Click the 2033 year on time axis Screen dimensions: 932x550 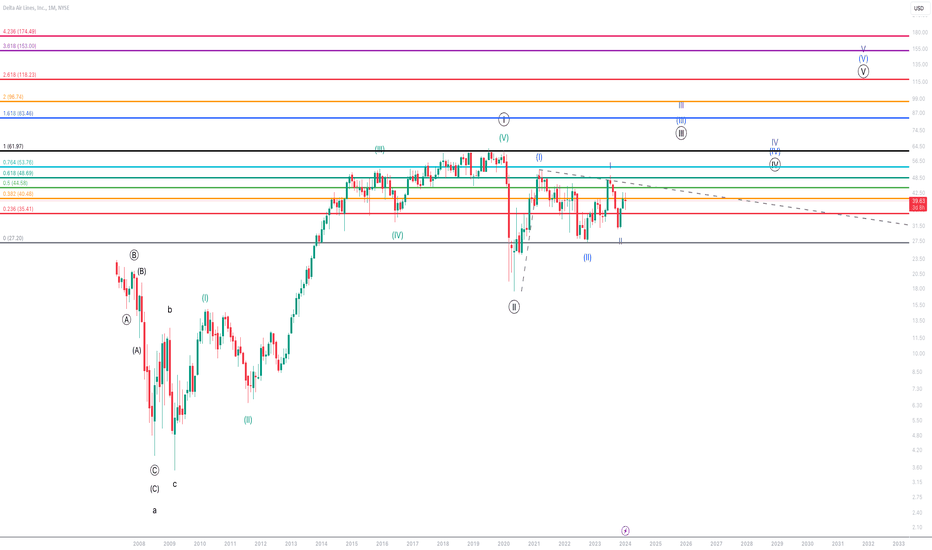coord(899,543)
